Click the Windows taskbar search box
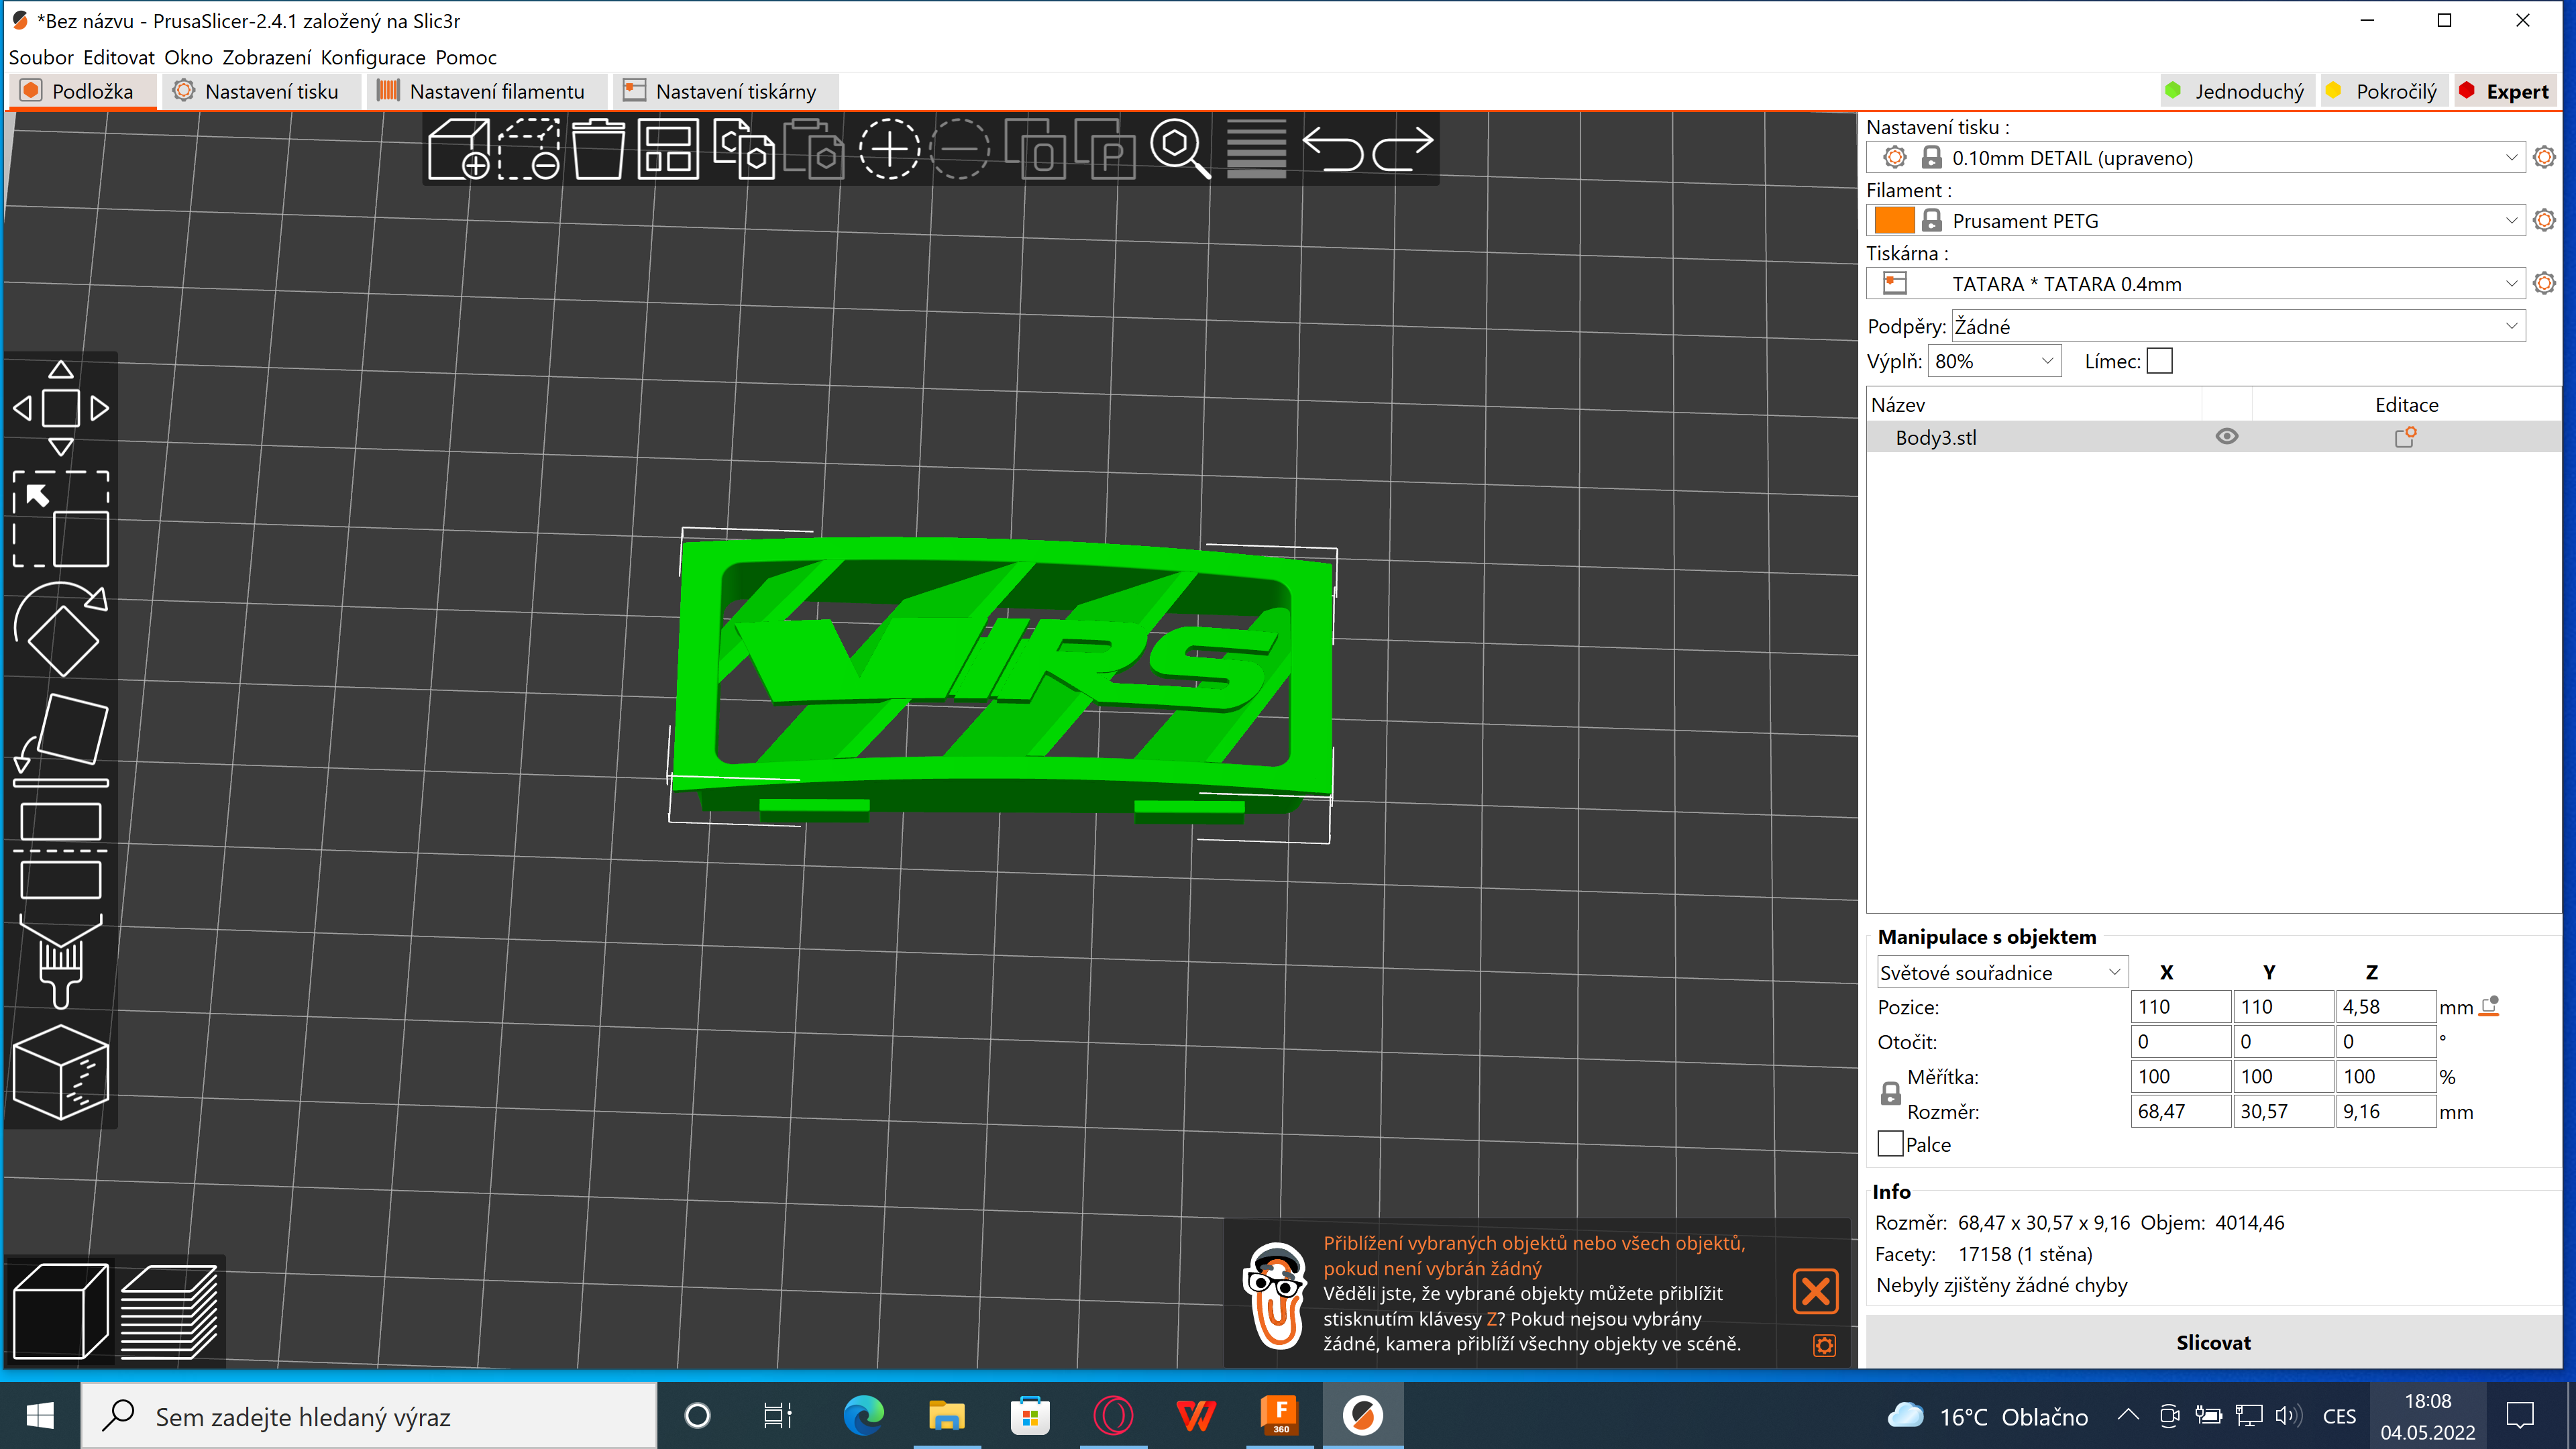 (x=368, y=1416)
